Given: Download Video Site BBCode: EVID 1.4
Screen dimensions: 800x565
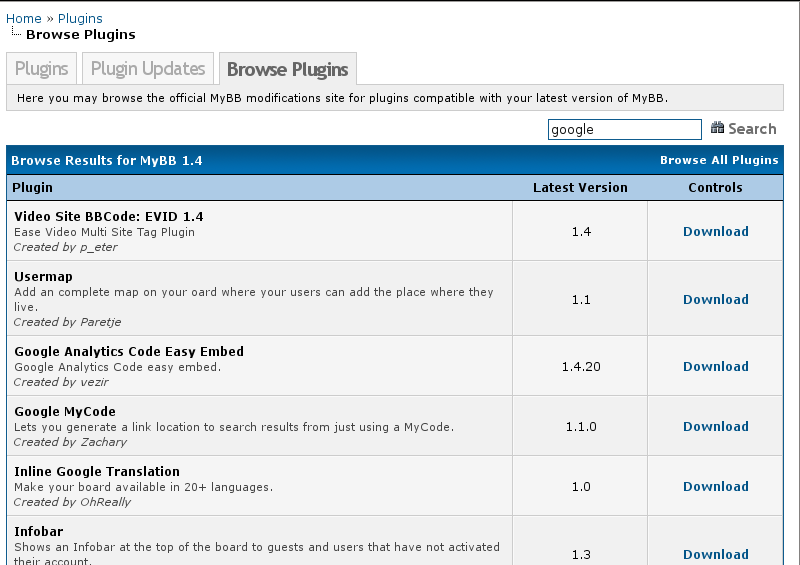Looking at the screenshot, I should pos(715,231).
